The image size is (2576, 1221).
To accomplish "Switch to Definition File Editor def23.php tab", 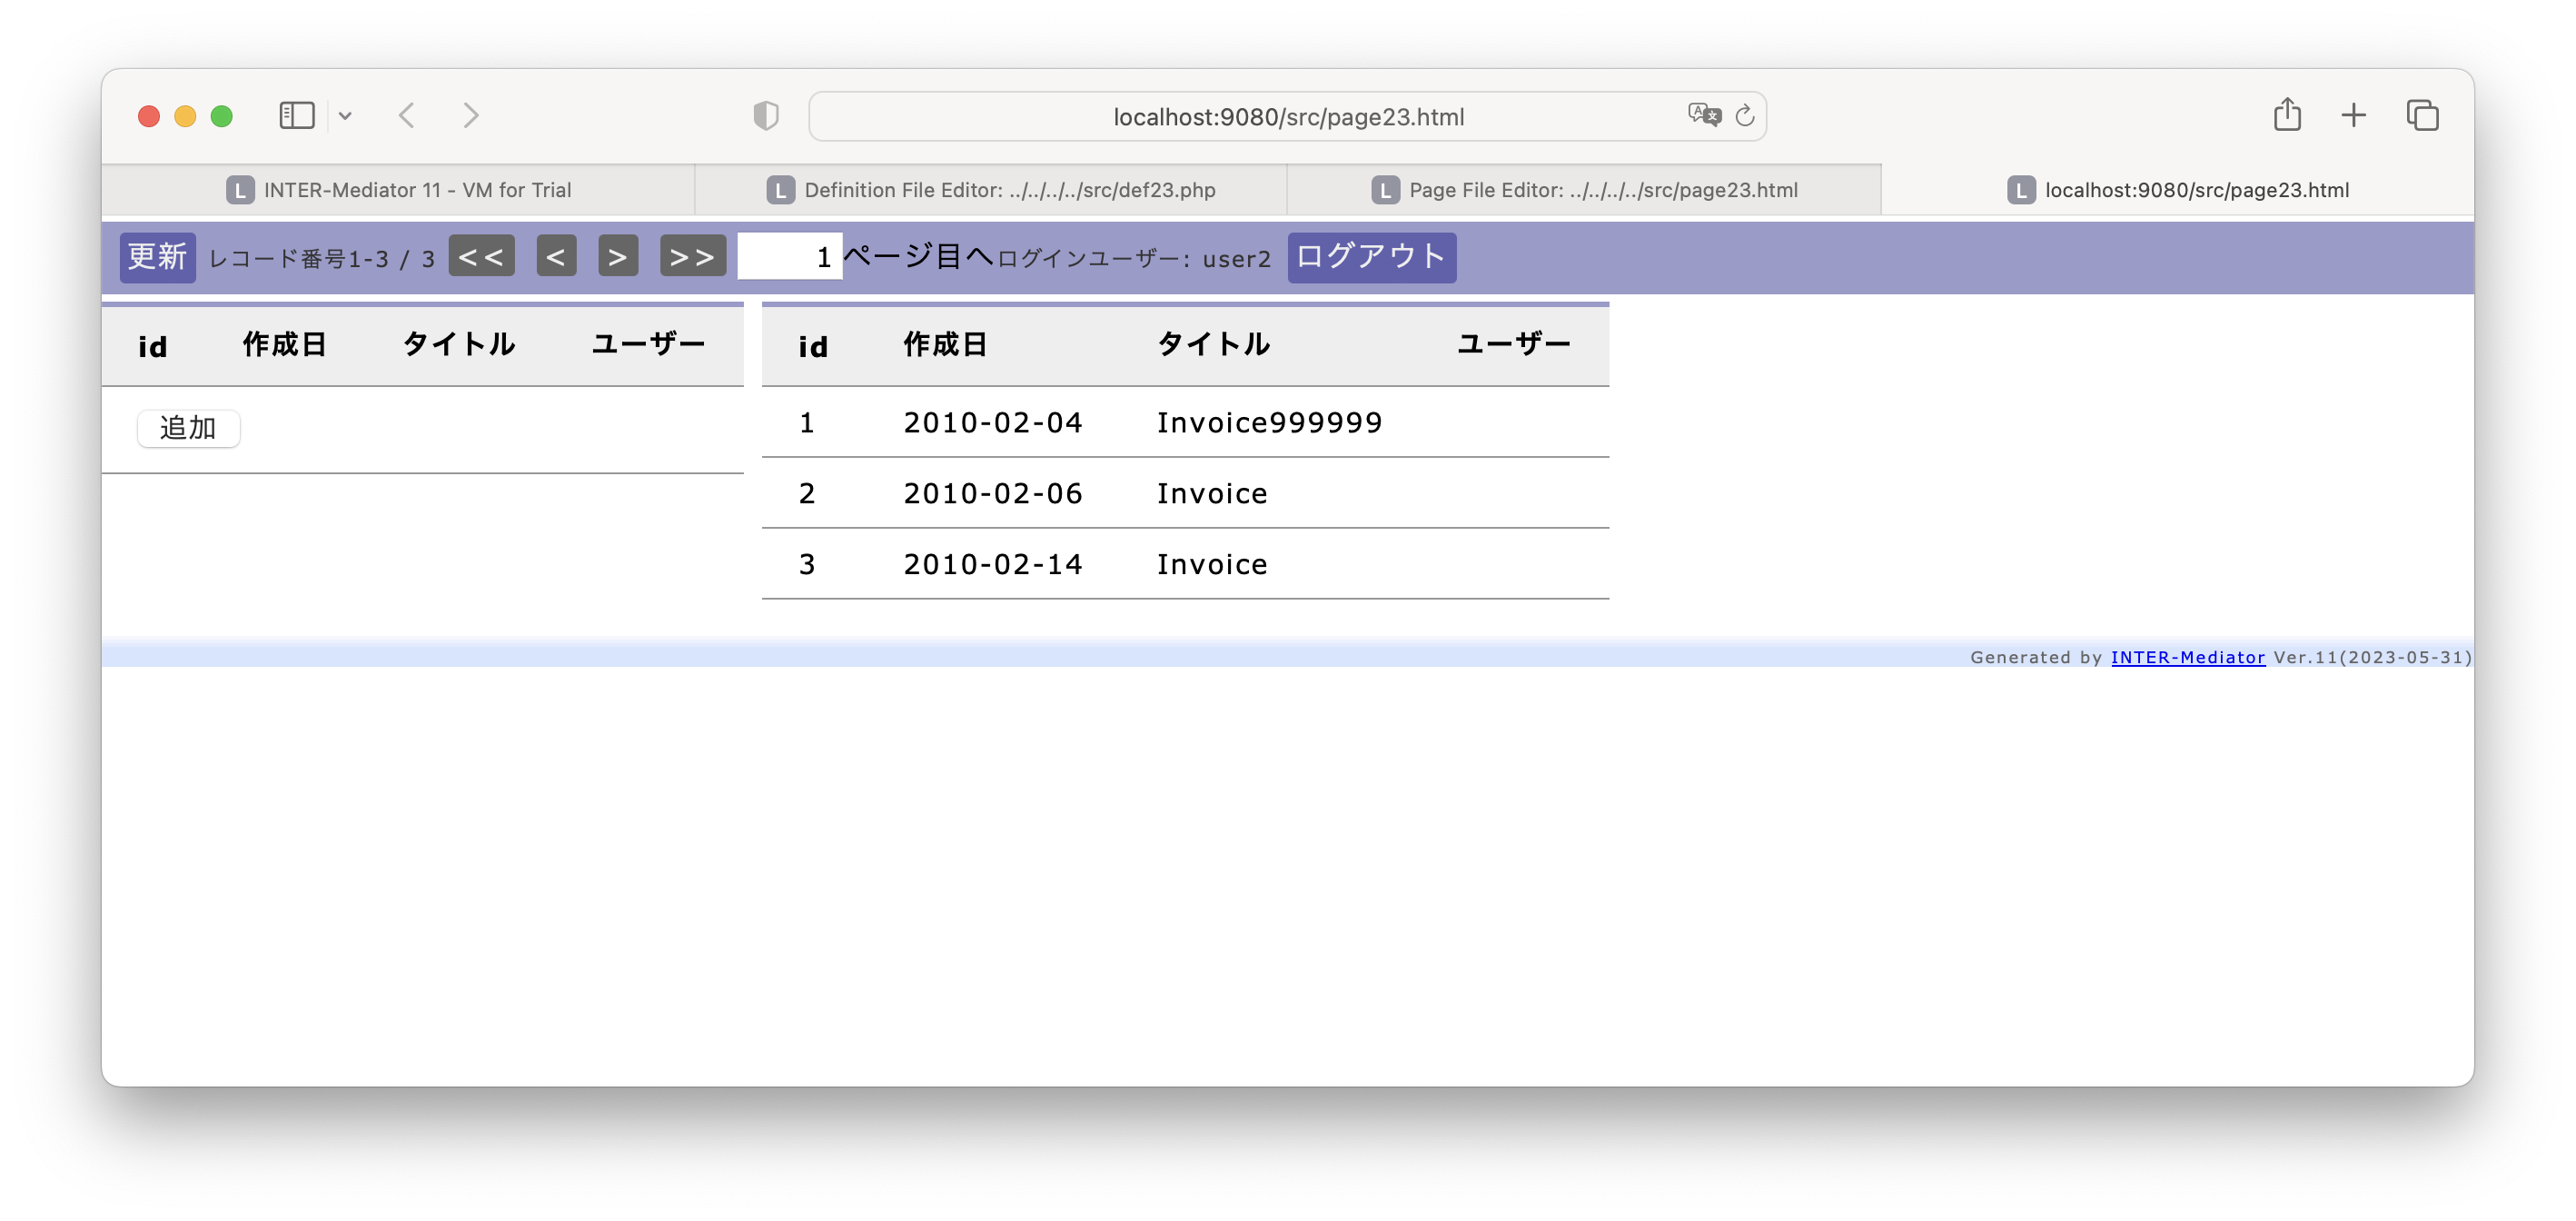I will click(991, 190).
